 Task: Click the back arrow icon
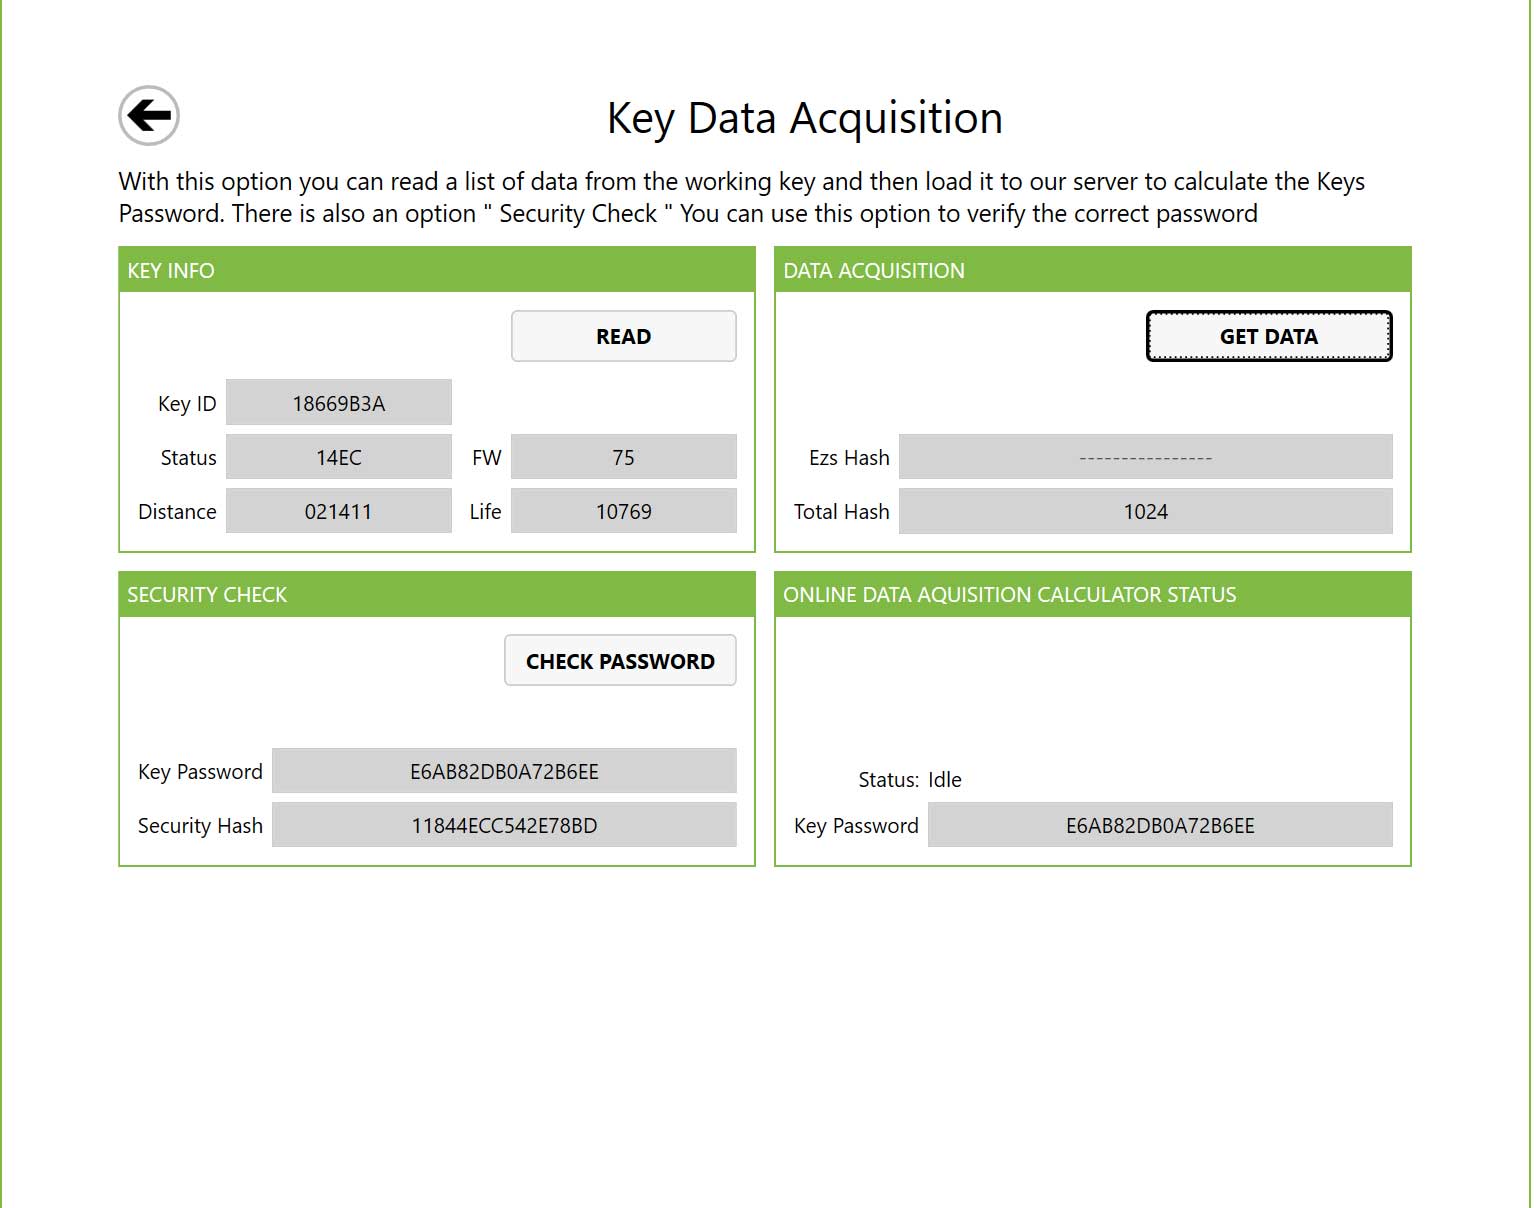(x=149, y=115)
